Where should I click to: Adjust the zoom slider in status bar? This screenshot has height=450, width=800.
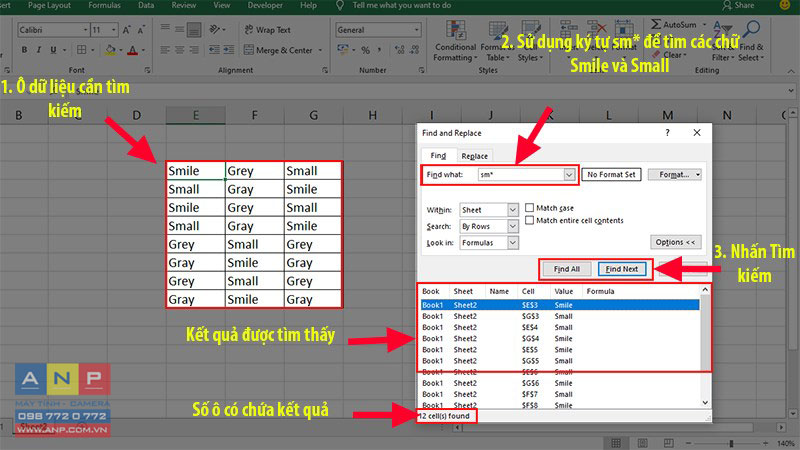pos(731,443)
